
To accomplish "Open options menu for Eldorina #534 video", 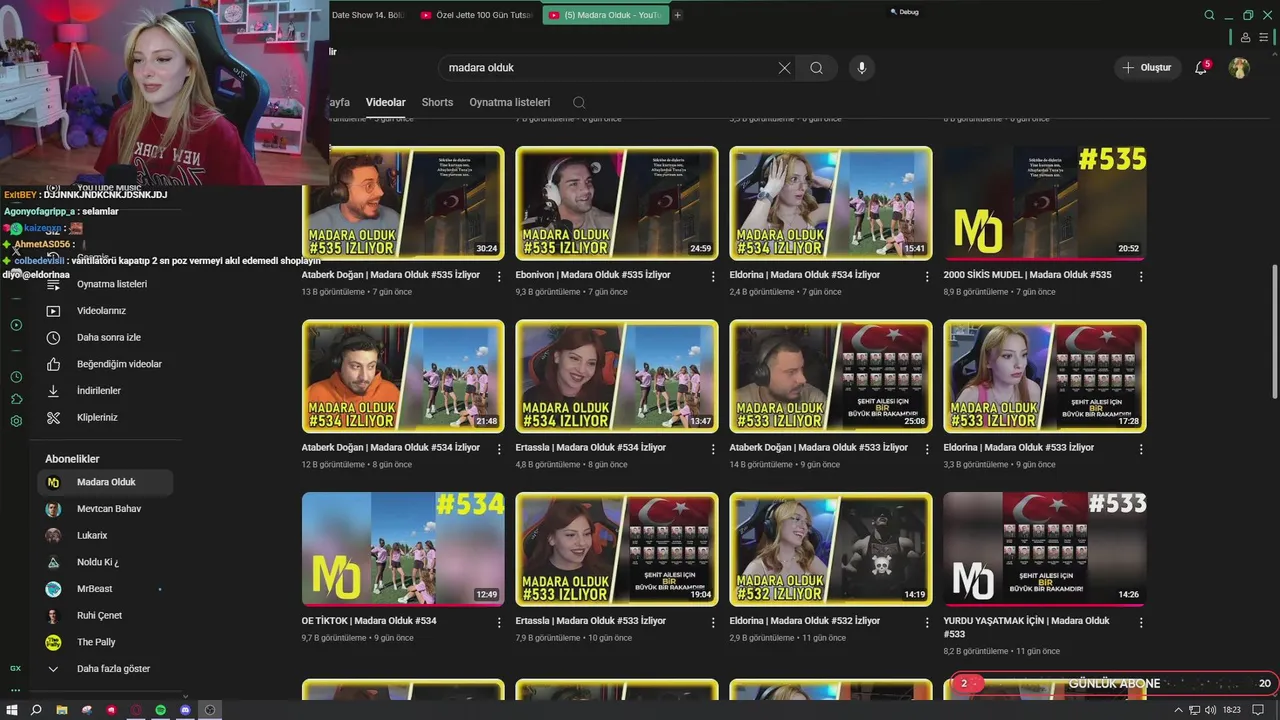I will click(x=927, y=277).
